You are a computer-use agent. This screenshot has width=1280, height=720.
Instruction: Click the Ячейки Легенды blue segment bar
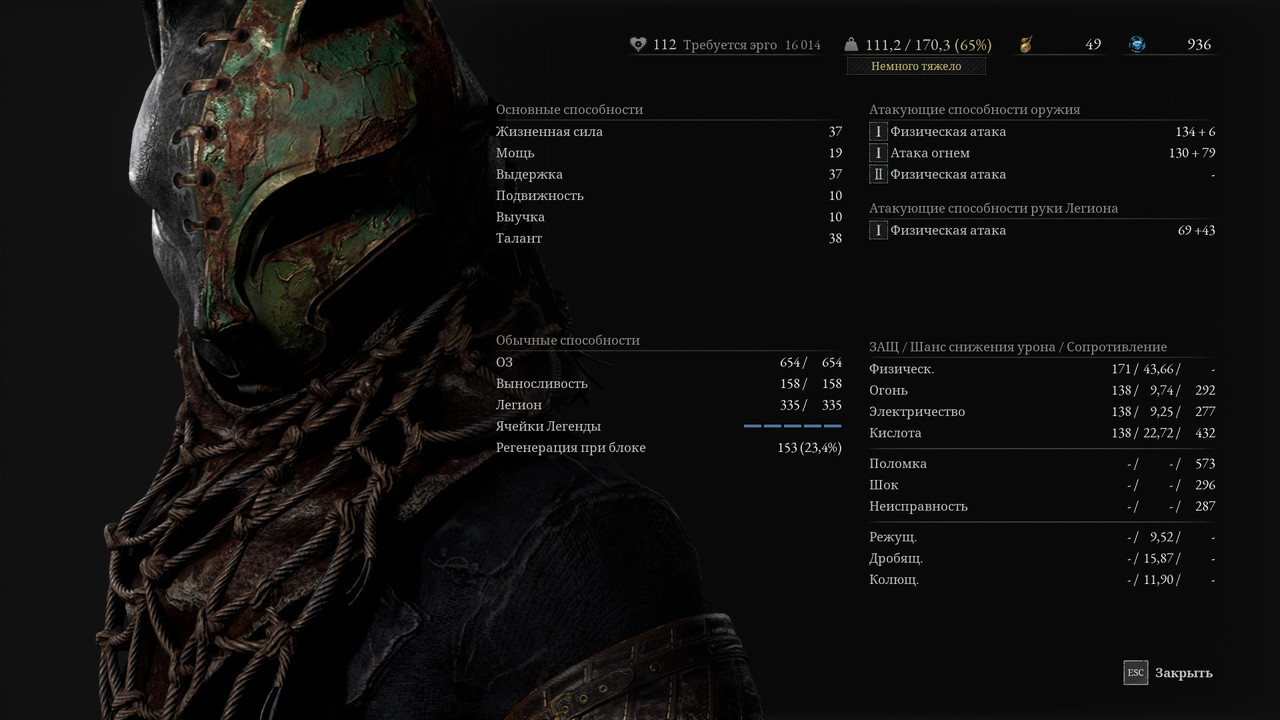tap(793, 426)
